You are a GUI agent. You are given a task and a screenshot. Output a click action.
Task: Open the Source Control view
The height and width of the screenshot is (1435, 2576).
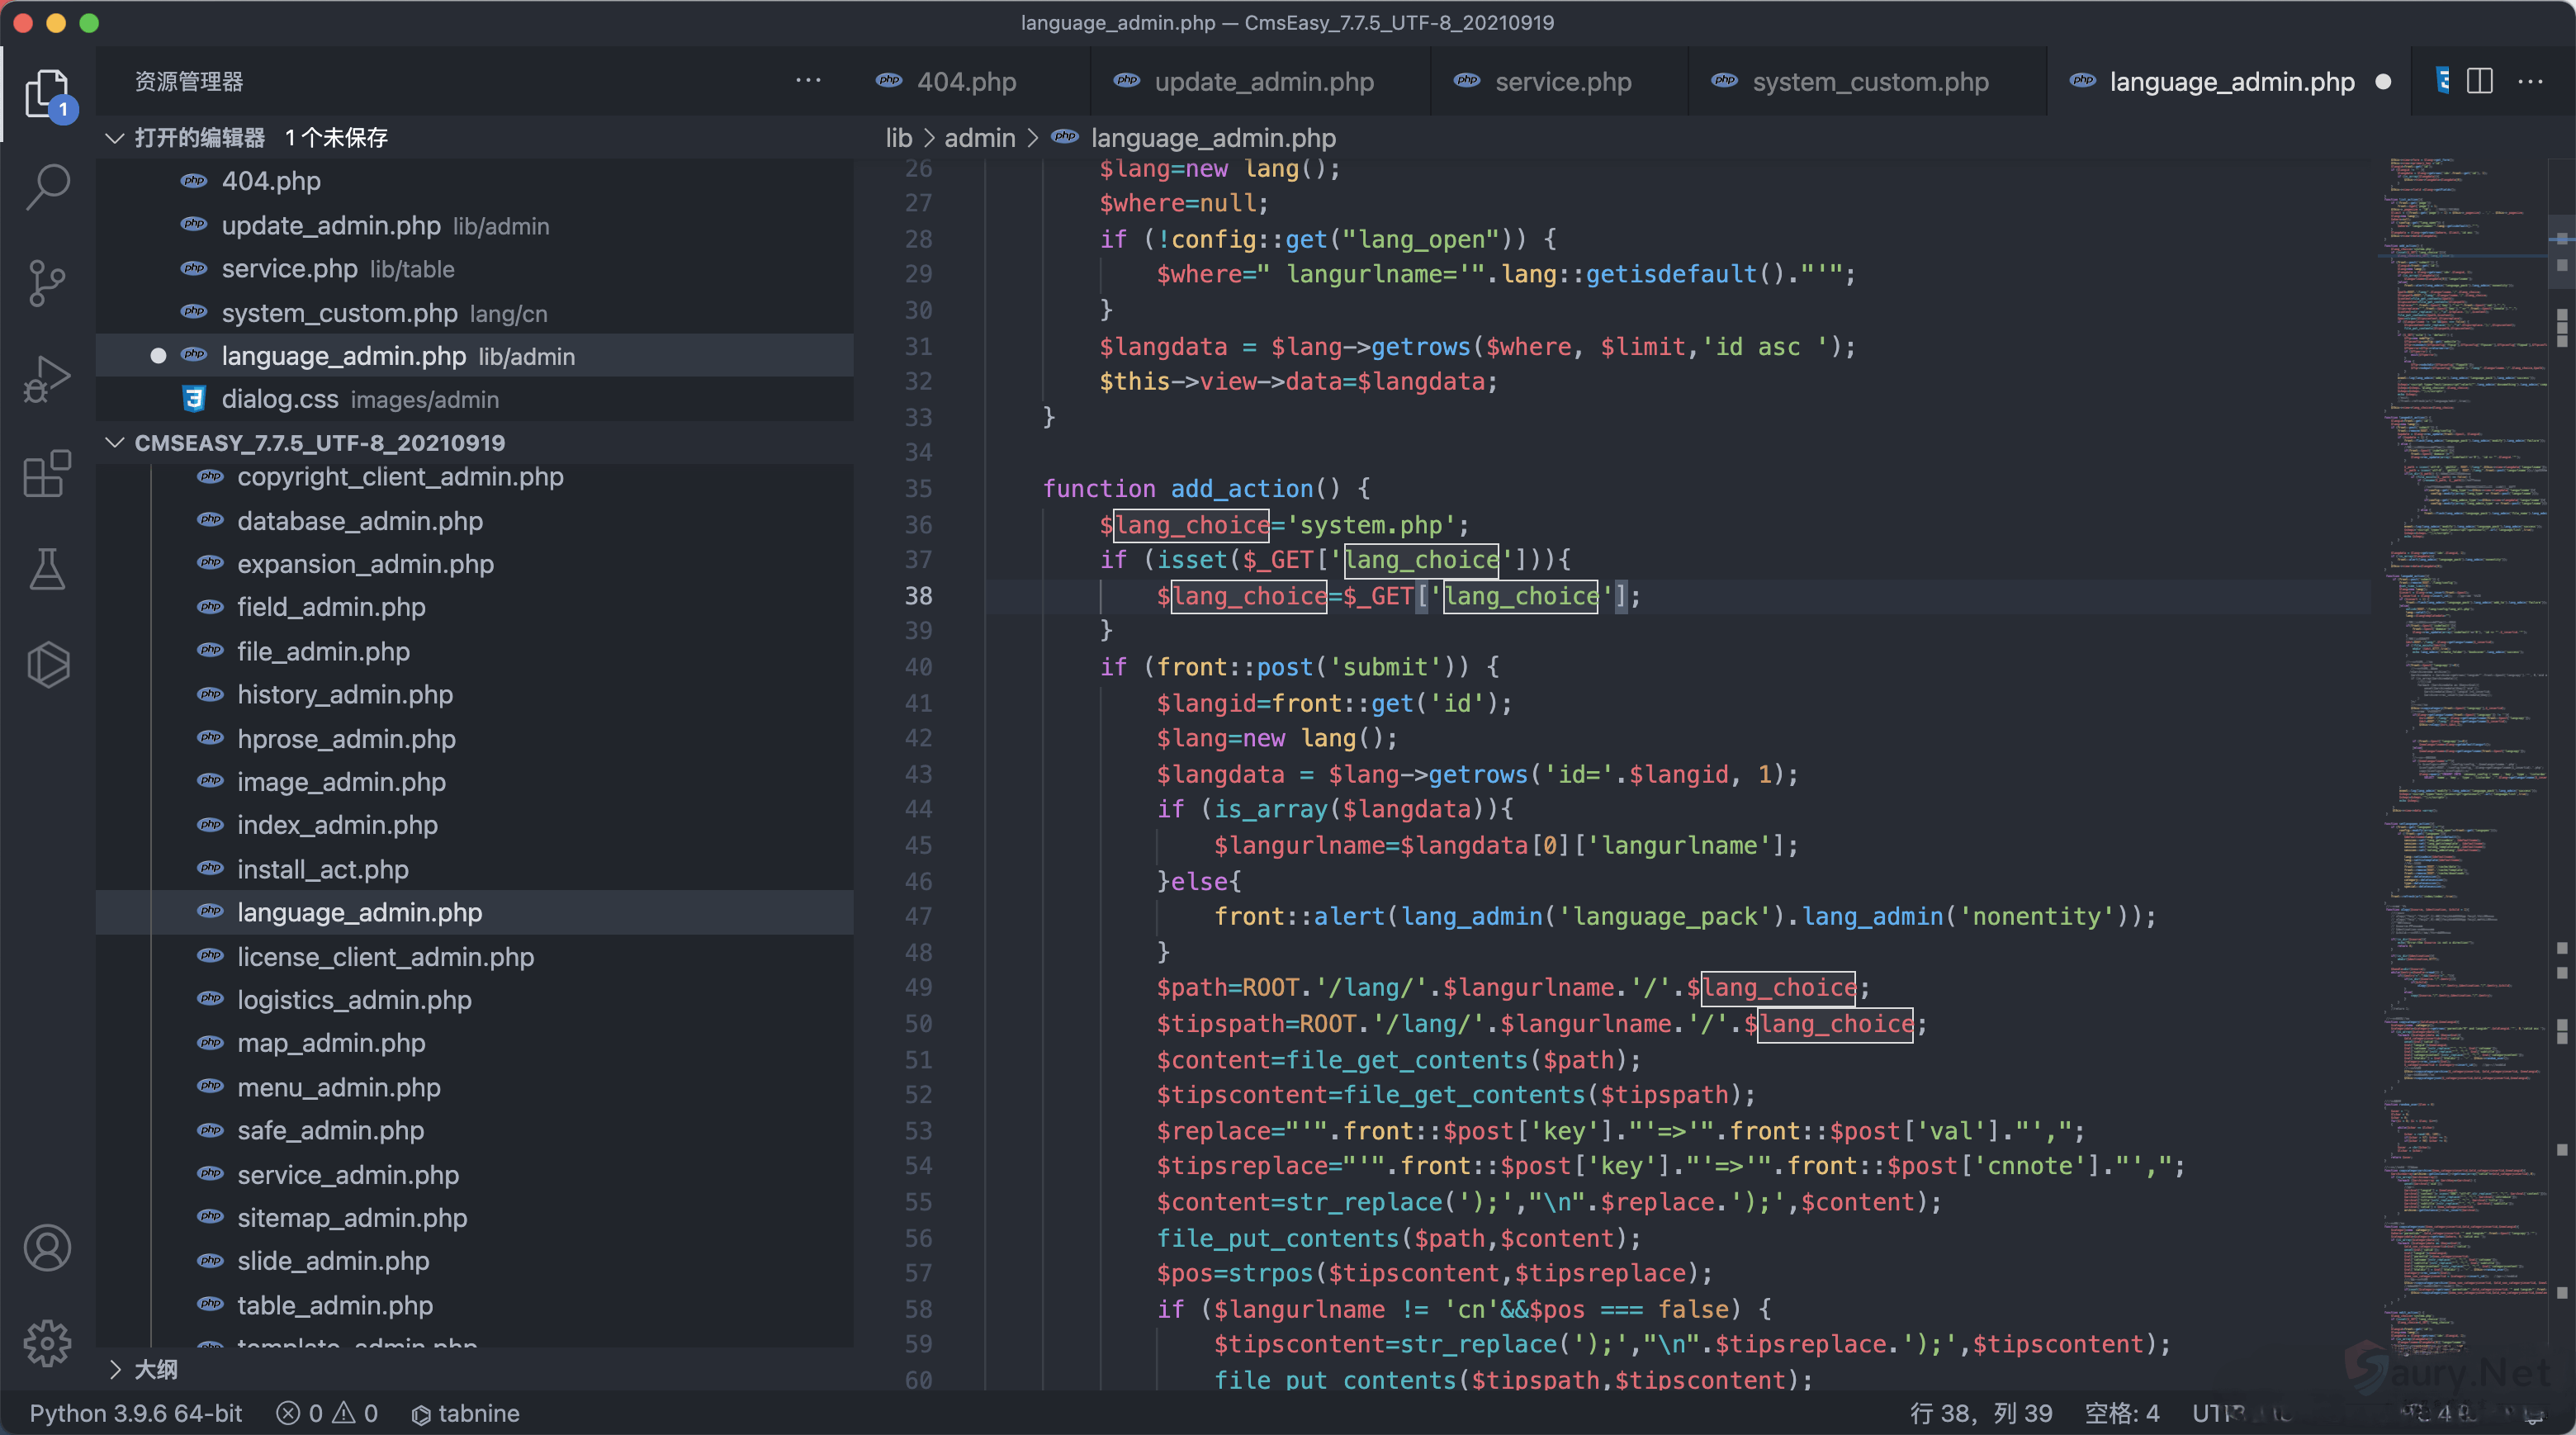[x=47, y=283]
